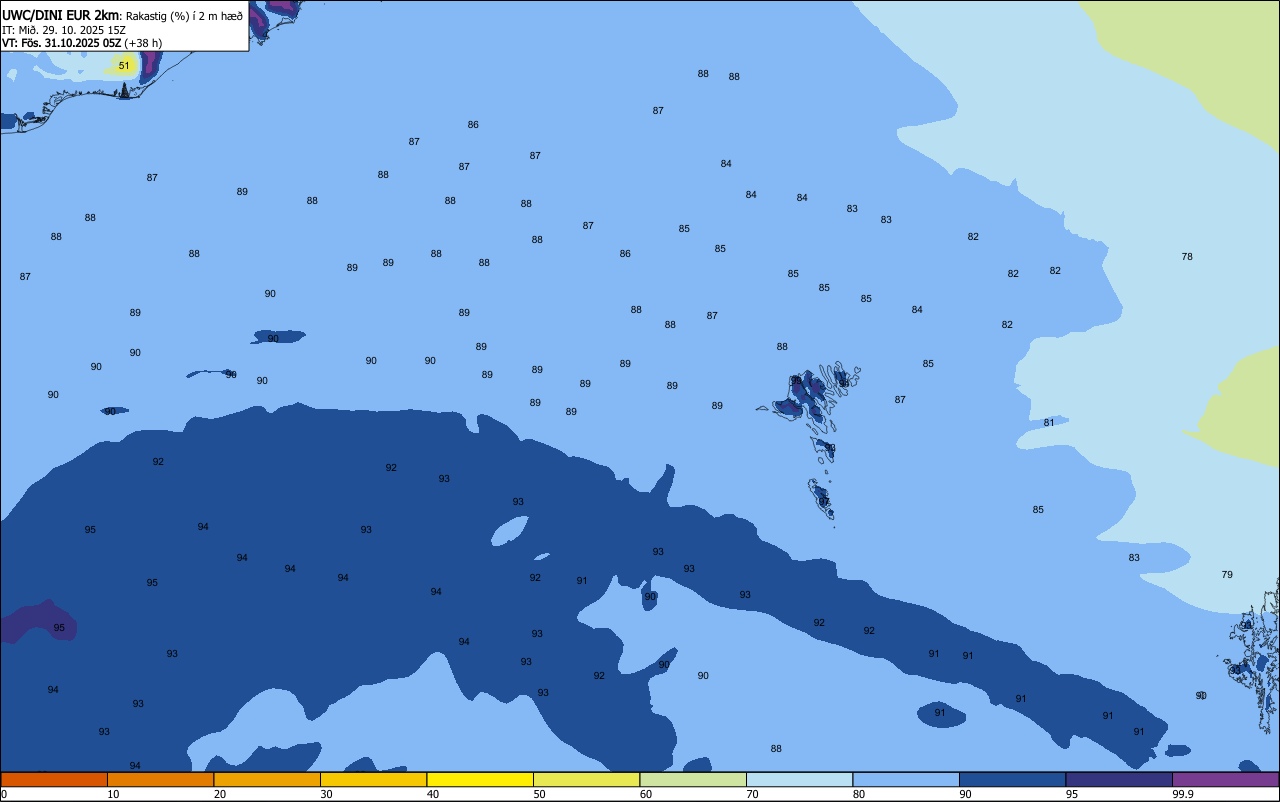Image resolution: width=1280 pixels, height=802 pixels.
Task: Click the legend tick label '0'
Action: 4,794
